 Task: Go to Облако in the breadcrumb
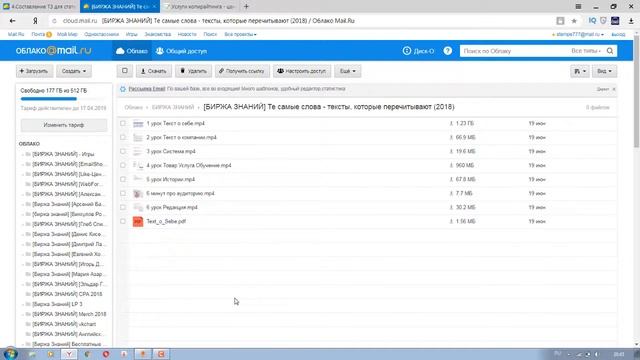click(133, 107)
